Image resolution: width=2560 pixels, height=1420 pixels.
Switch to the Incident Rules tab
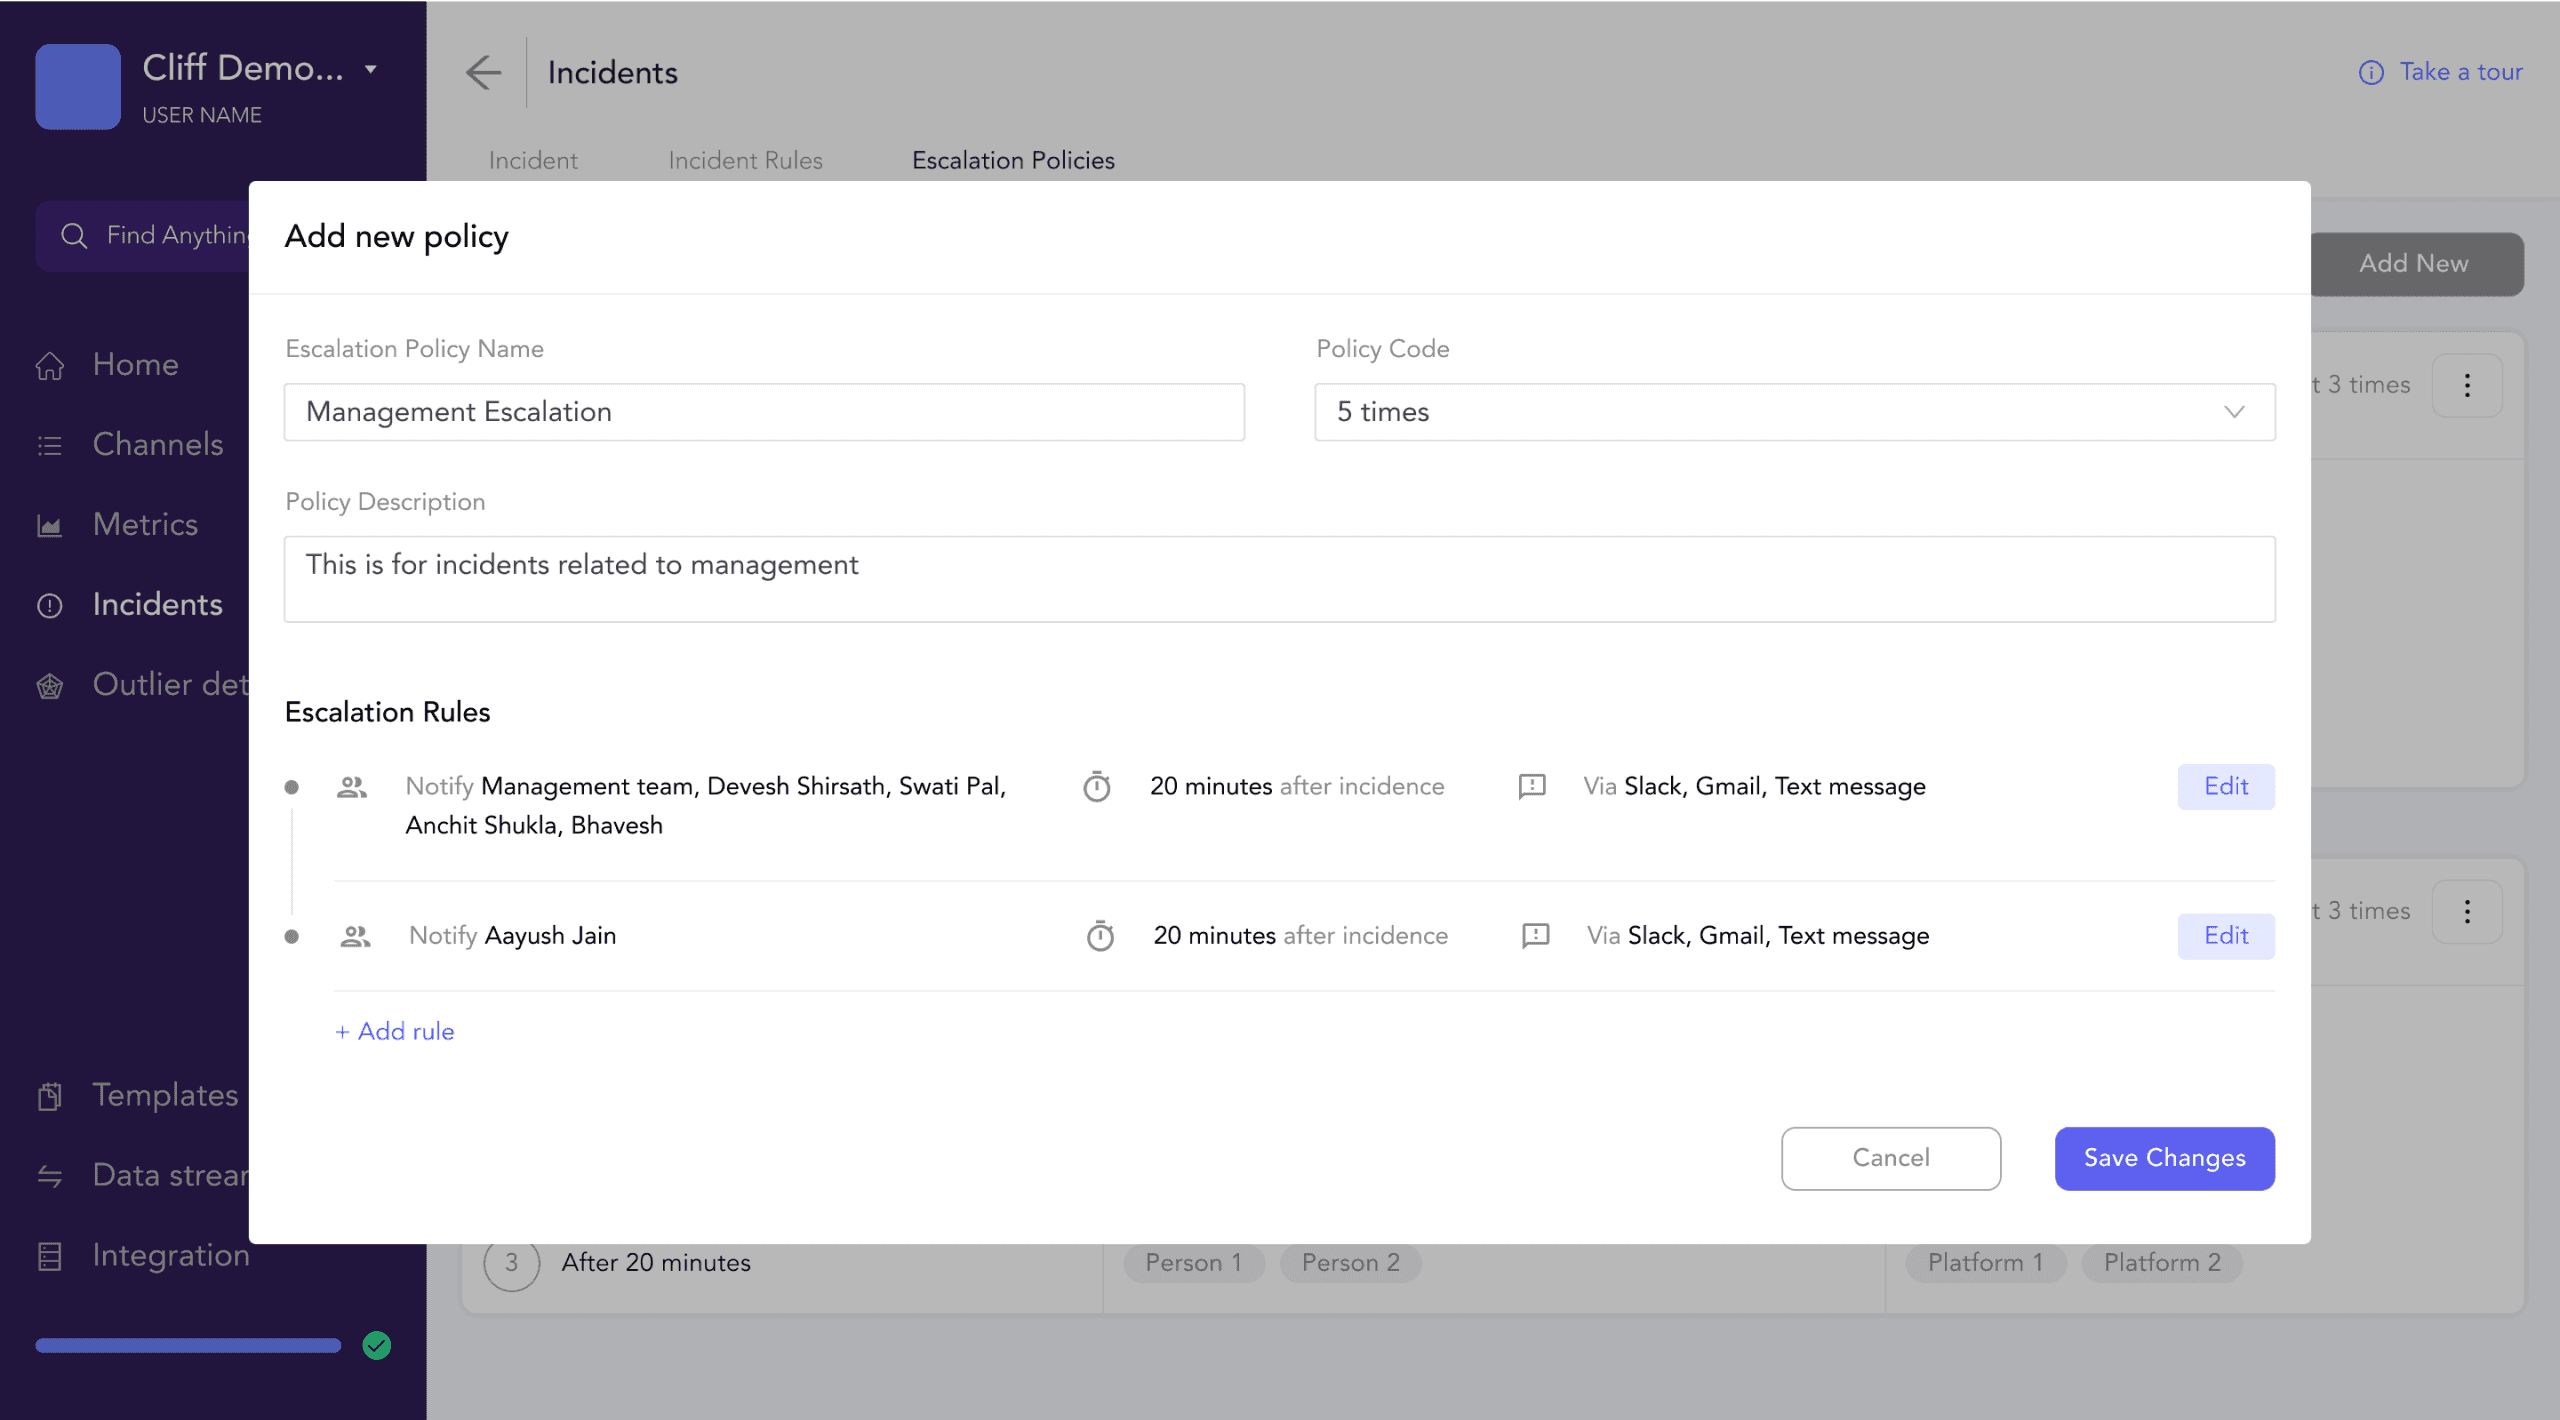(x=745, y=161)
